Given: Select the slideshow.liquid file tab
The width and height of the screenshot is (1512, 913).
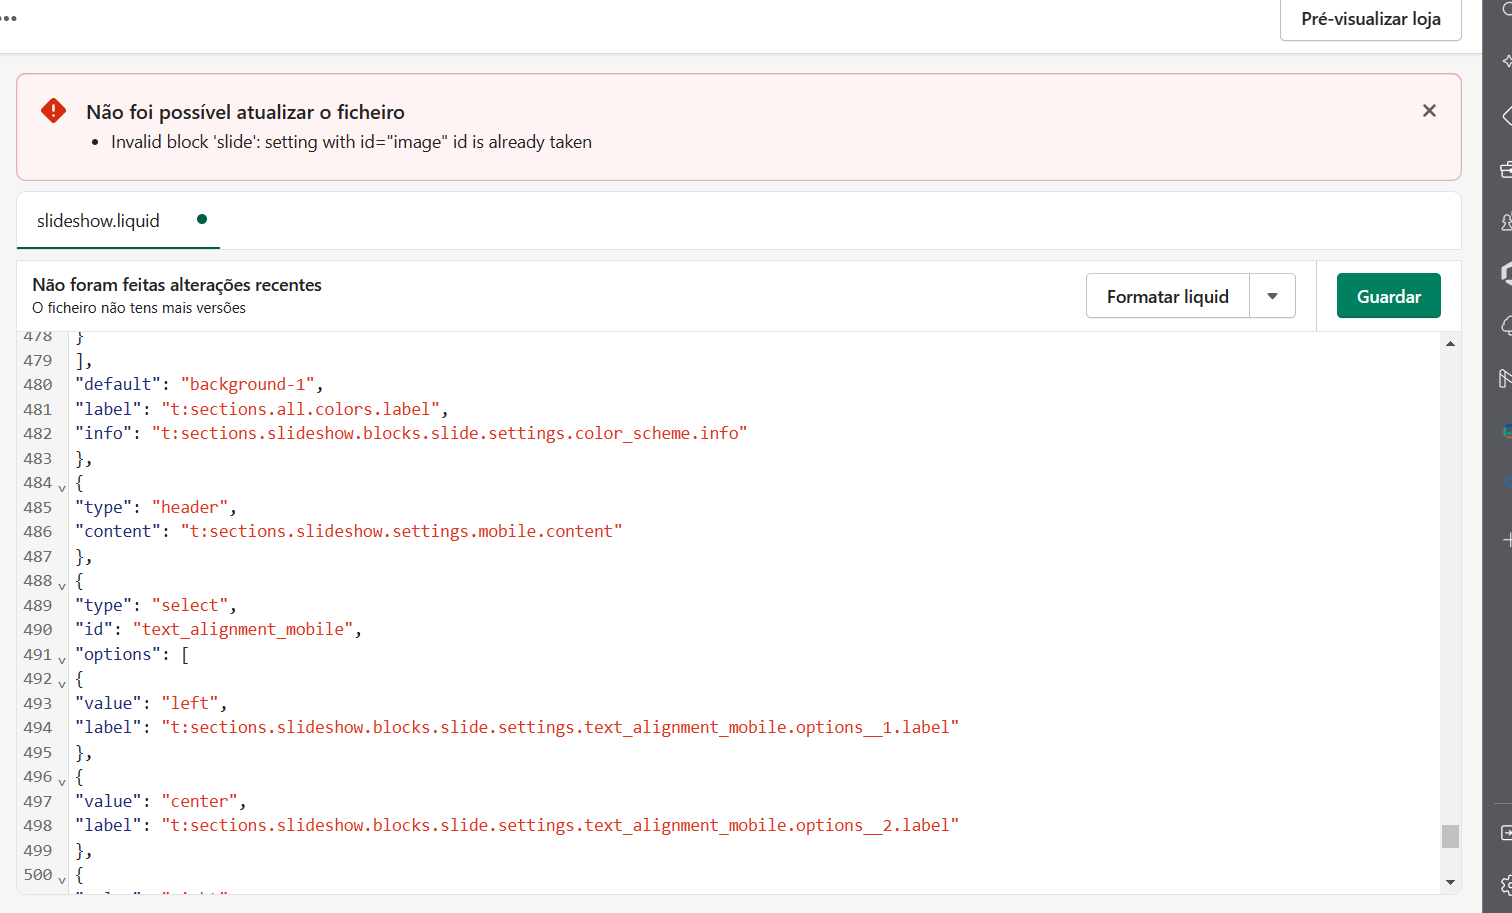Looking at the screenshot, I should click(98, 221).
